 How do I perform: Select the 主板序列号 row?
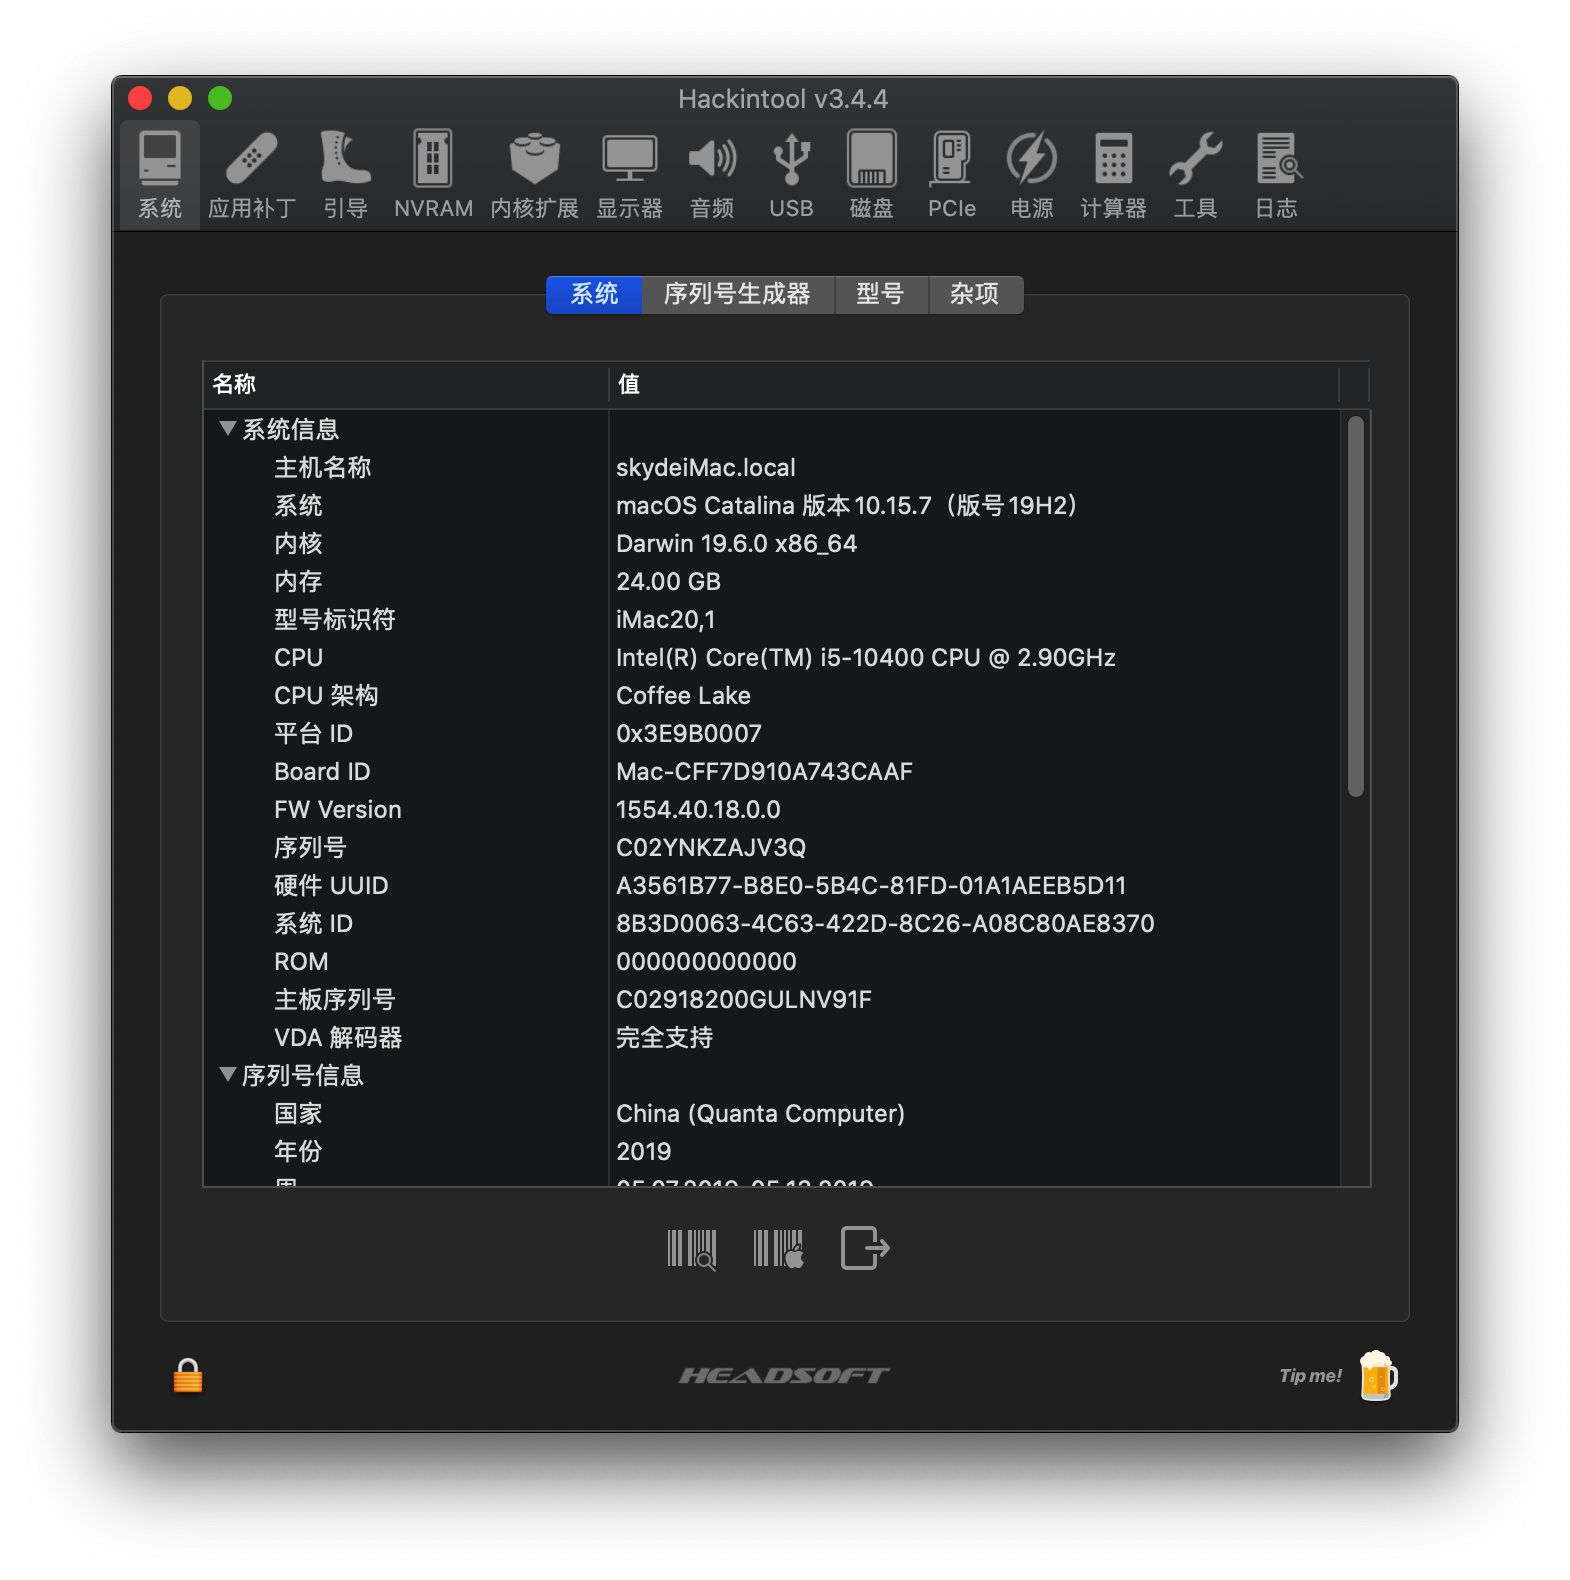(771, 999)
